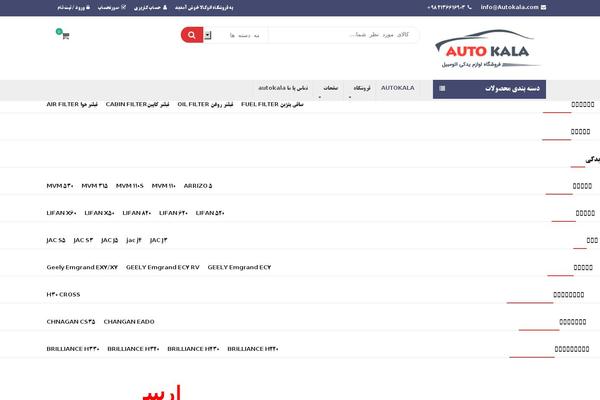Screen dimensions: 600x400
Task: Choose the LIFAN 520 link
Action: click(x=210, y=213)
